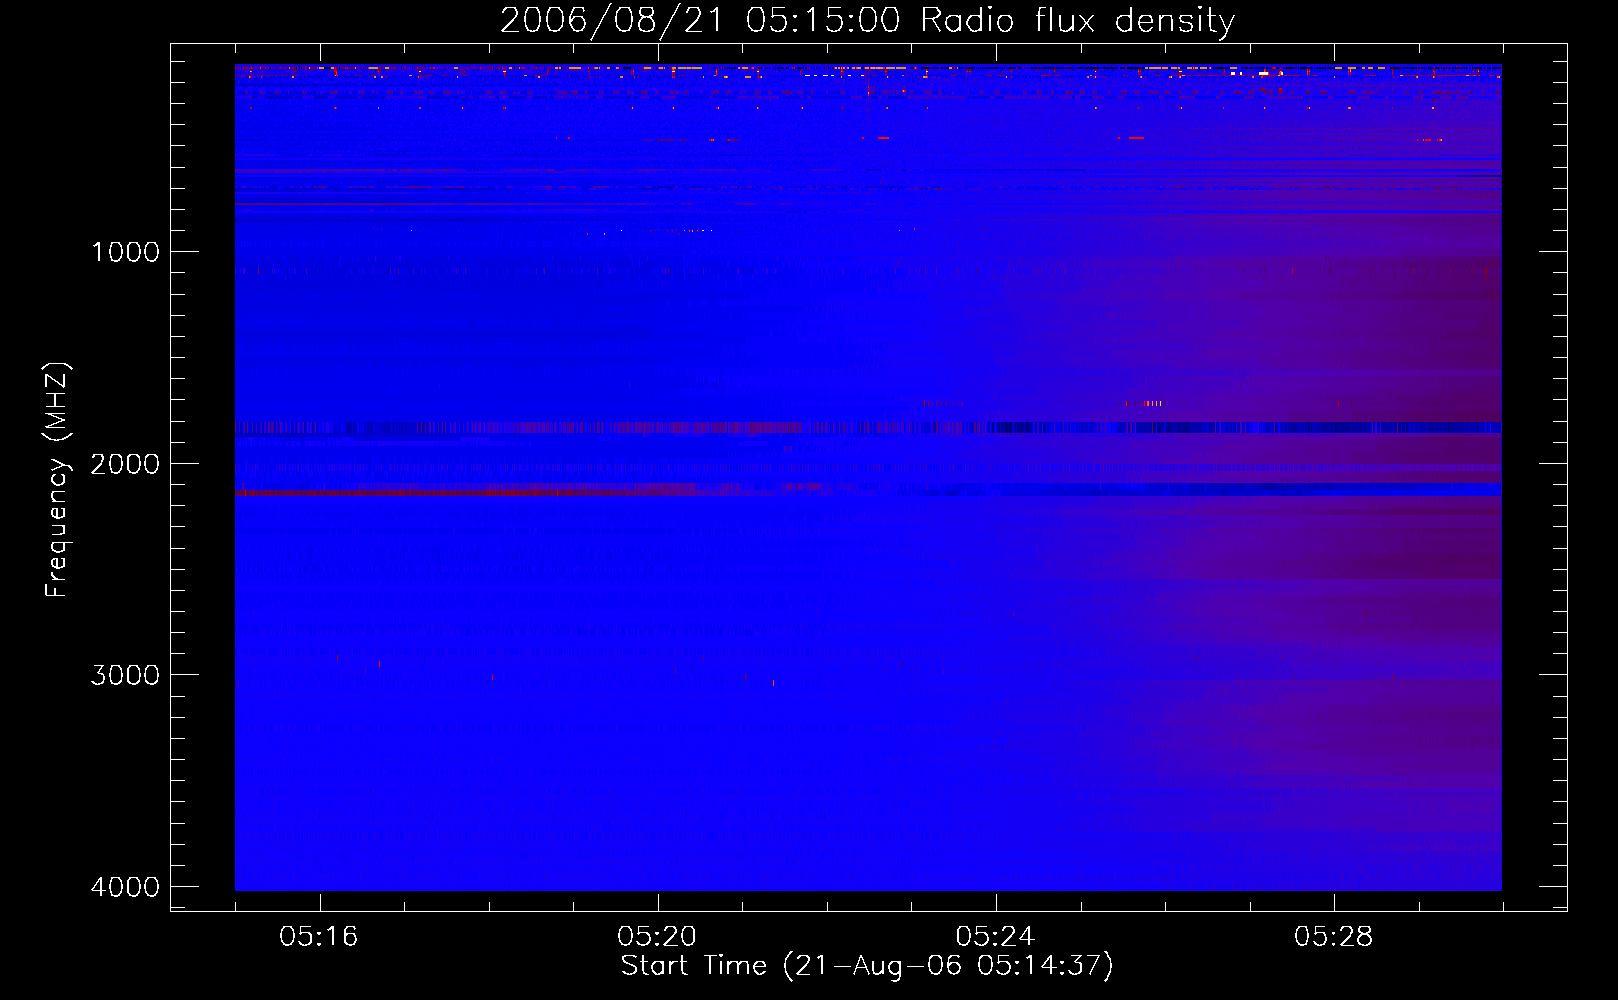Click the 'Start Time (21-Aug-06 05:14:37)' axis label
The image size is (1618, 1000).
(x=867, y=965)
